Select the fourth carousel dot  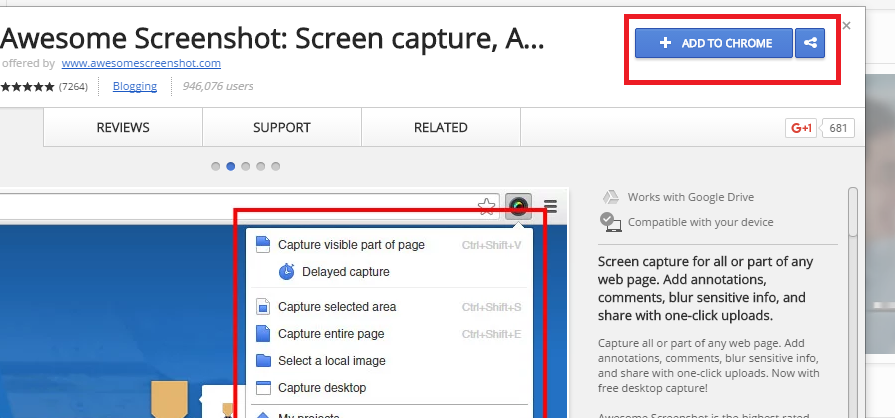click(261, 167)
